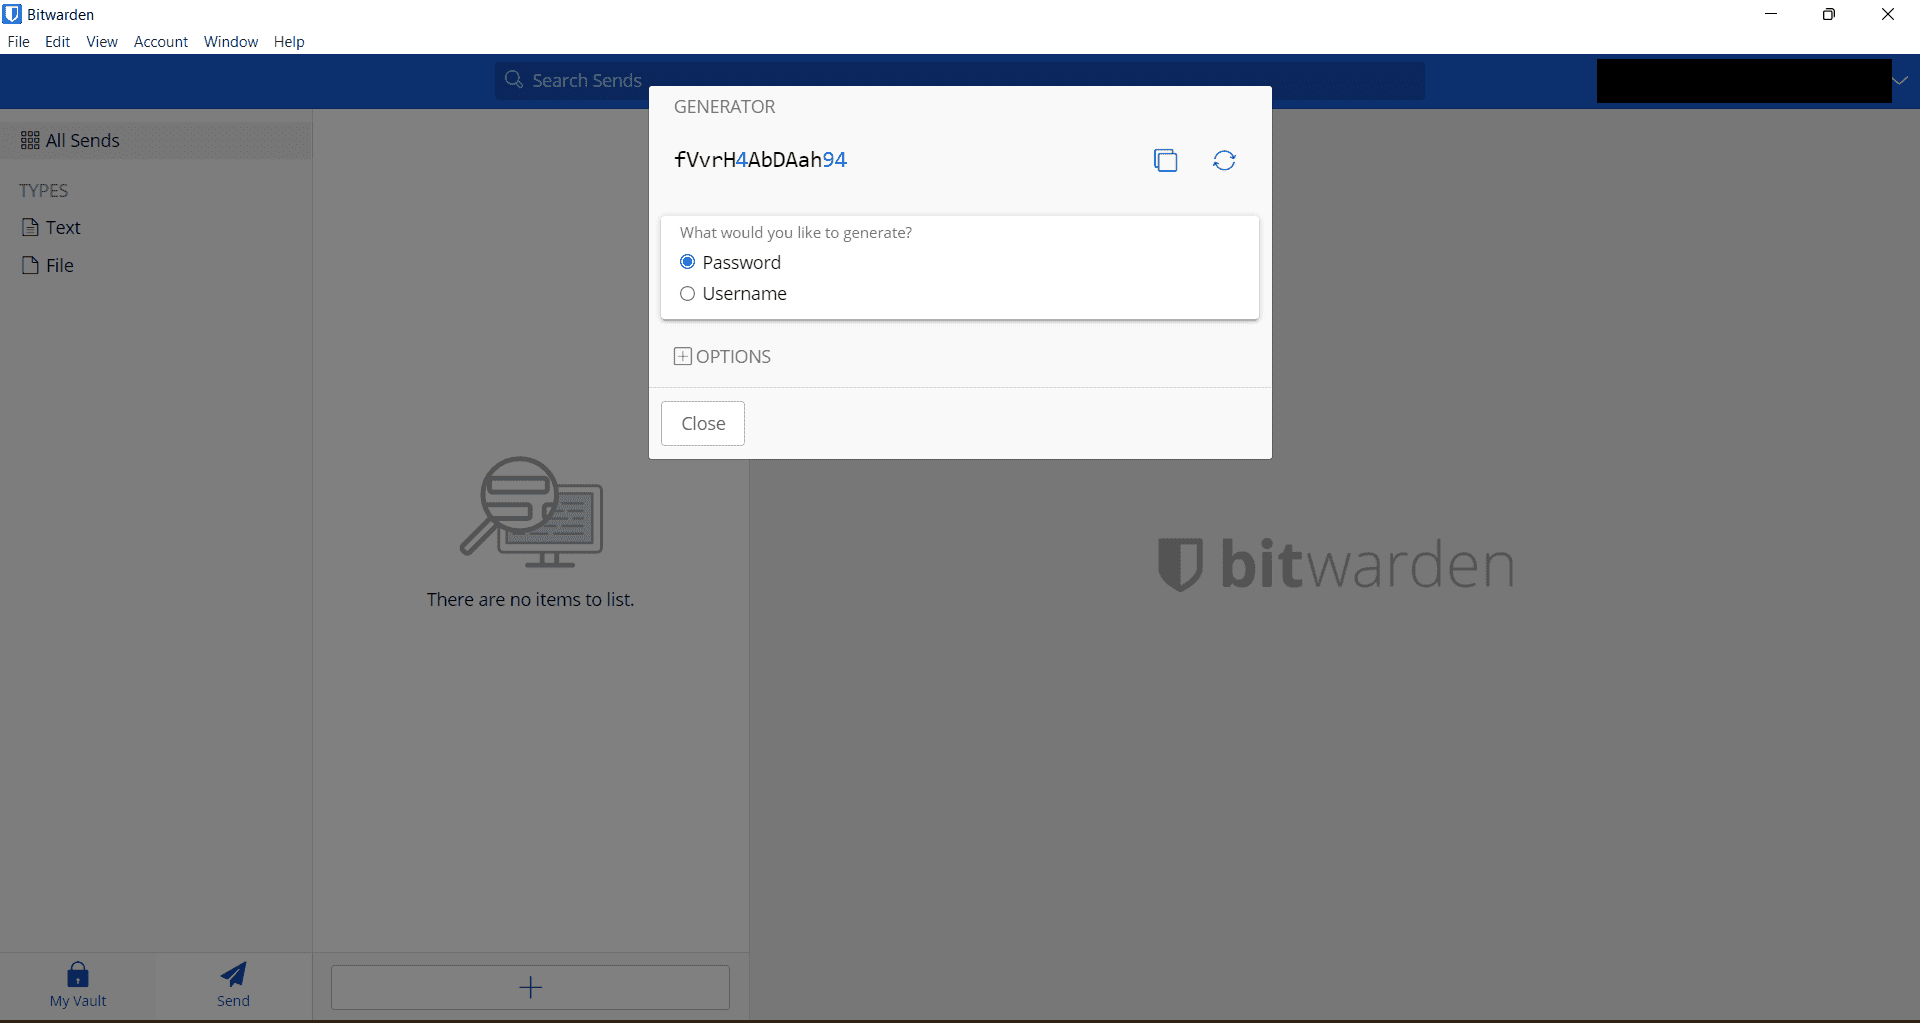Click the TYPES heading
1920x1023 pixels.
[44, 191]
